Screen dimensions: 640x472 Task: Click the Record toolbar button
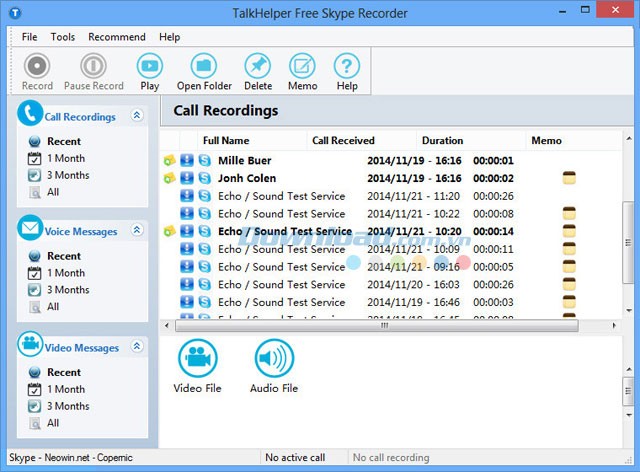click(x=37, y=72)
